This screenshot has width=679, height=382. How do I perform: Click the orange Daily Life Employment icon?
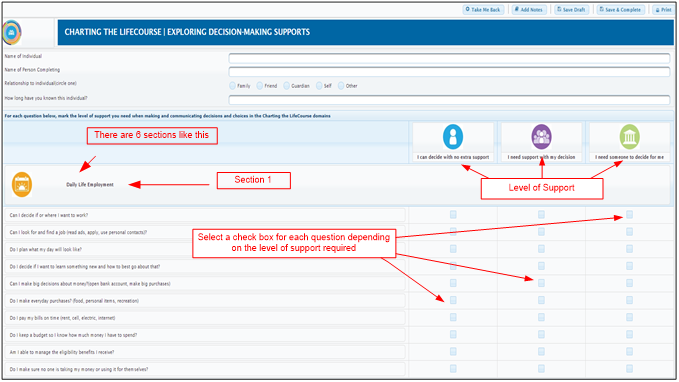[x=22, y=185]
